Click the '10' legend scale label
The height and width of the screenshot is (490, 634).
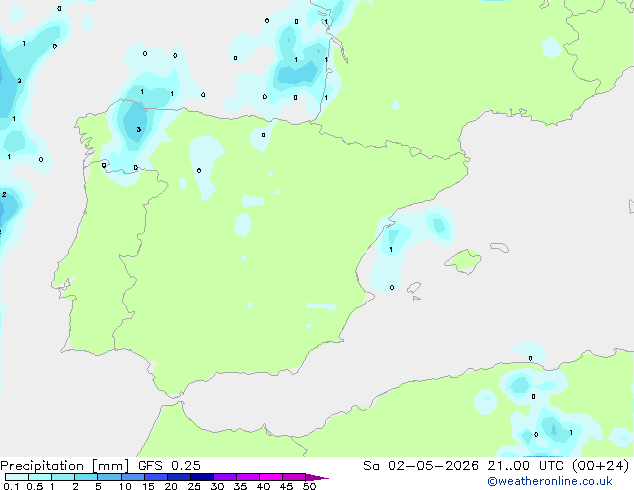(125, 486)
